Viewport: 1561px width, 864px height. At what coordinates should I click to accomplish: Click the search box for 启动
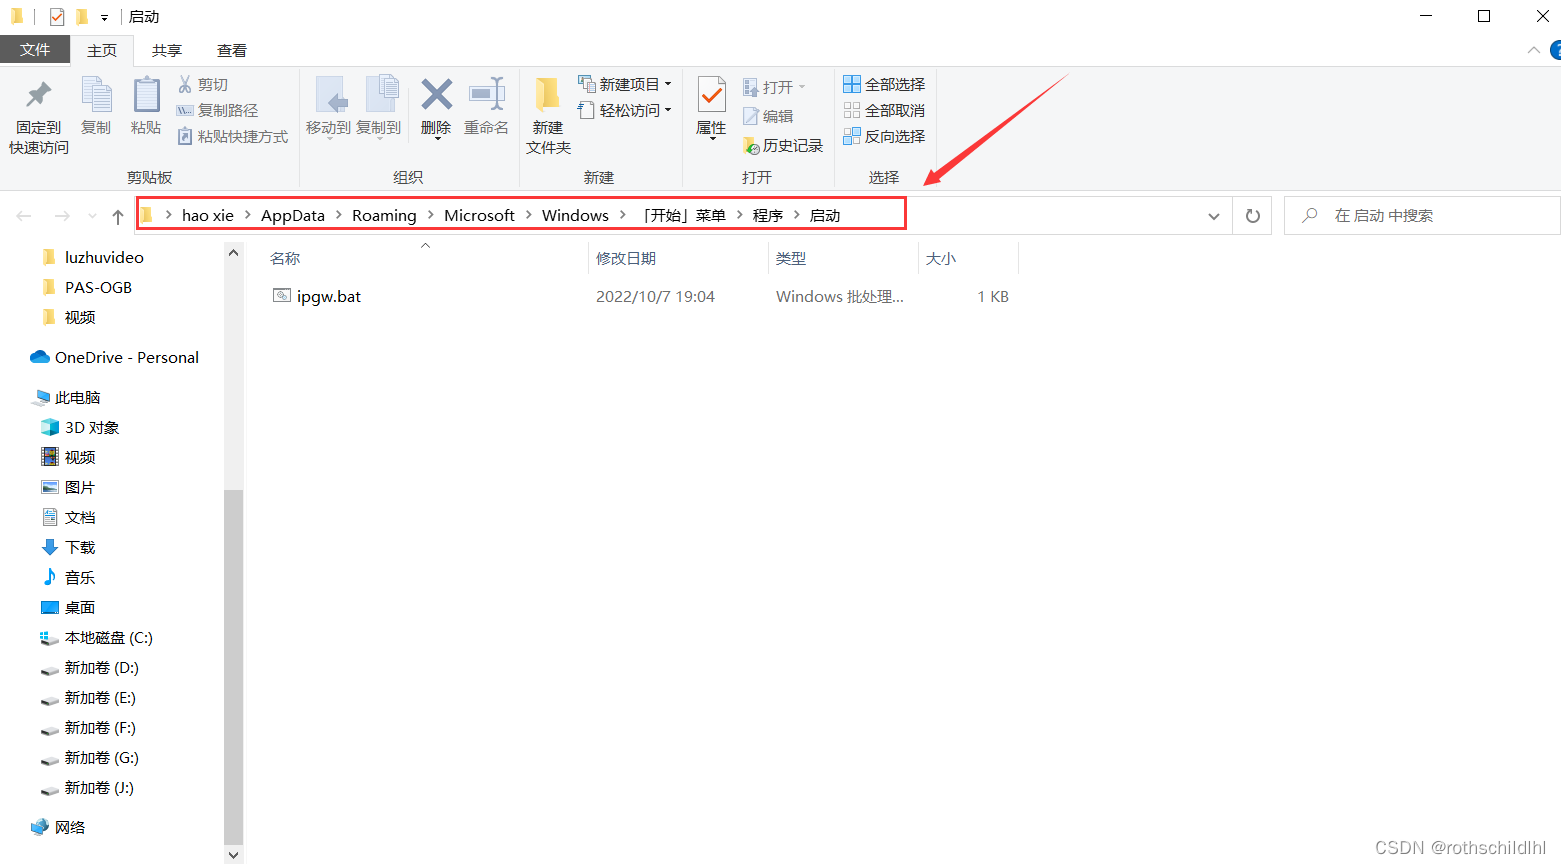1422,216
